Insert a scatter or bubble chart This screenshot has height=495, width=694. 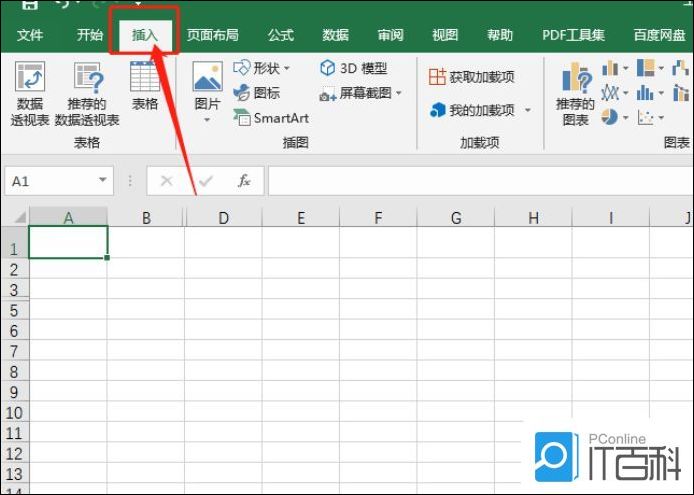tap(645, 117)
